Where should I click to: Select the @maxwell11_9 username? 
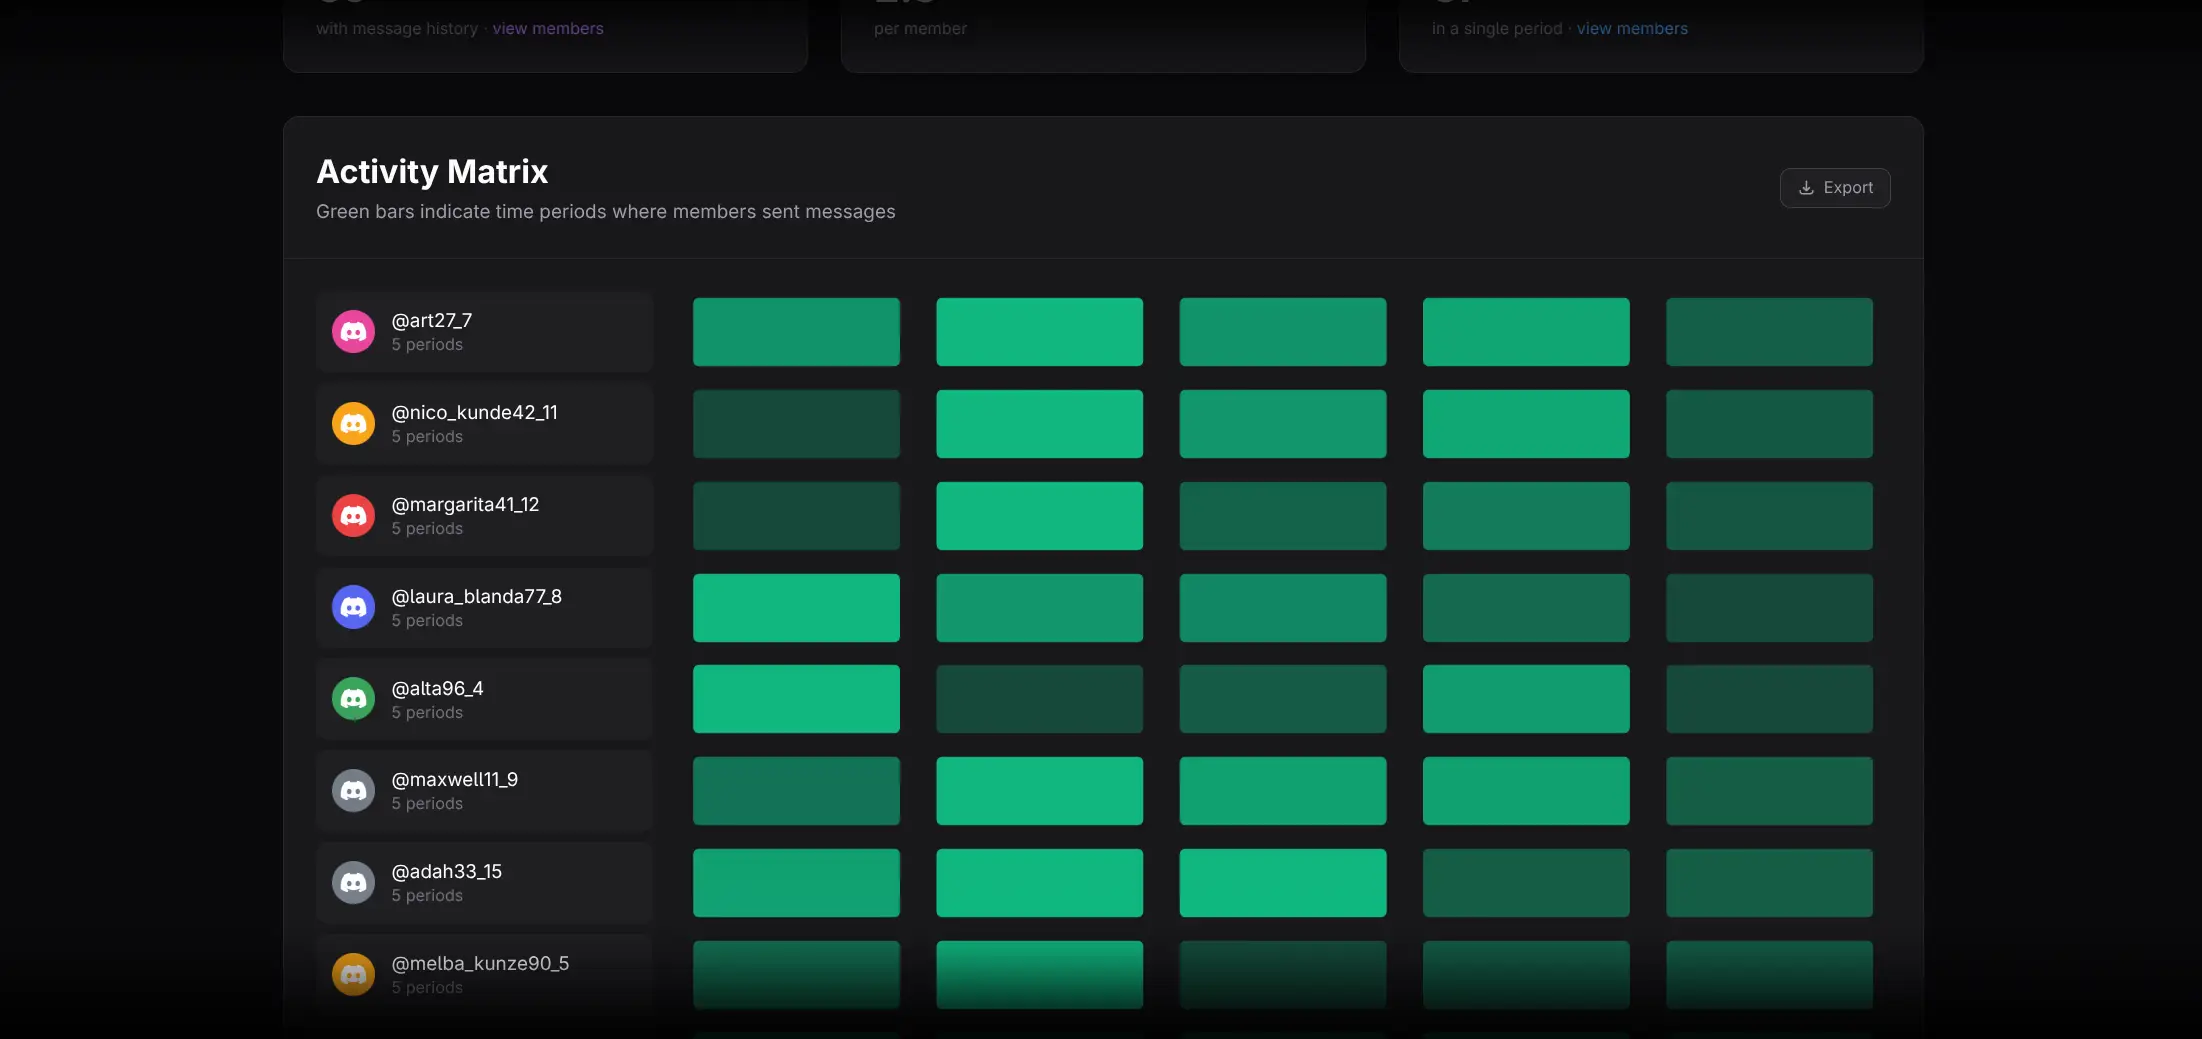455,779
